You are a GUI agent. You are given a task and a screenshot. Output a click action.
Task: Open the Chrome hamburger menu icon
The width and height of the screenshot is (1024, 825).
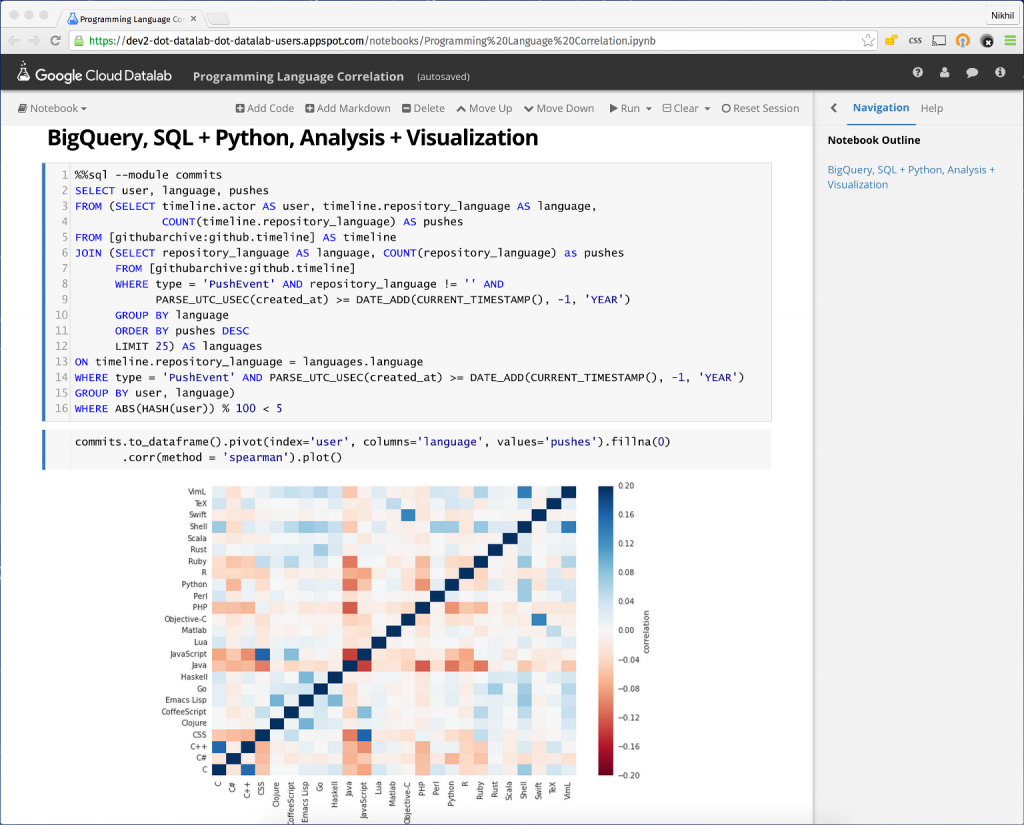1010,40
